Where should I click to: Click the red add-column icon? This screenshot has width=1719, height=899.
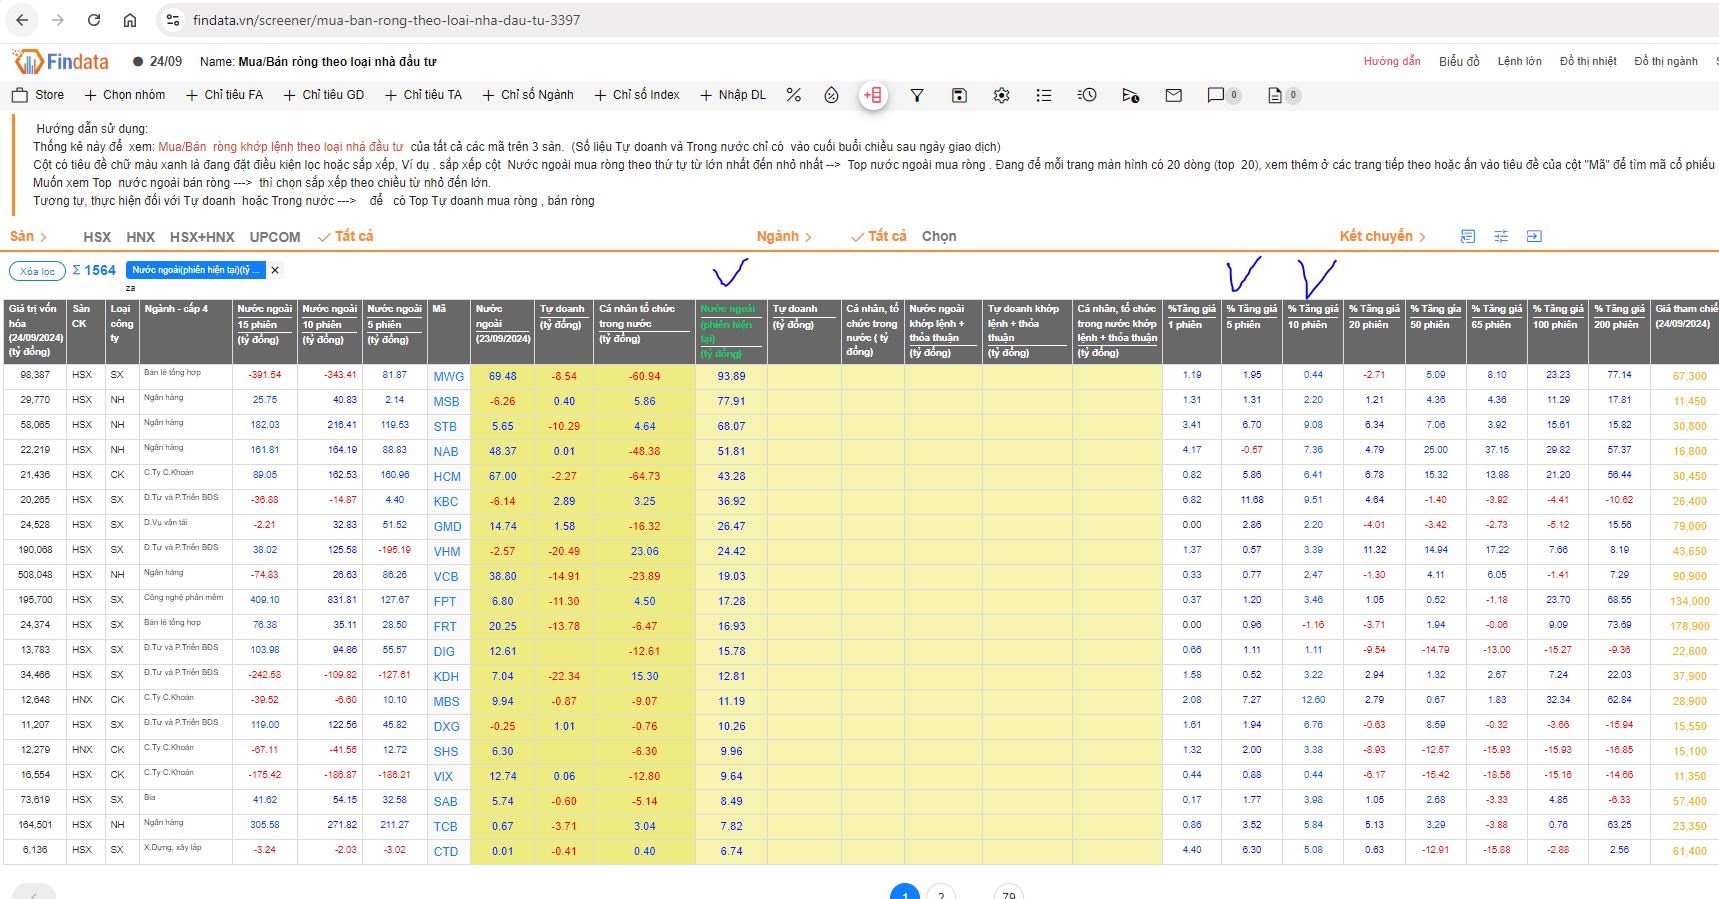point(873,95)
